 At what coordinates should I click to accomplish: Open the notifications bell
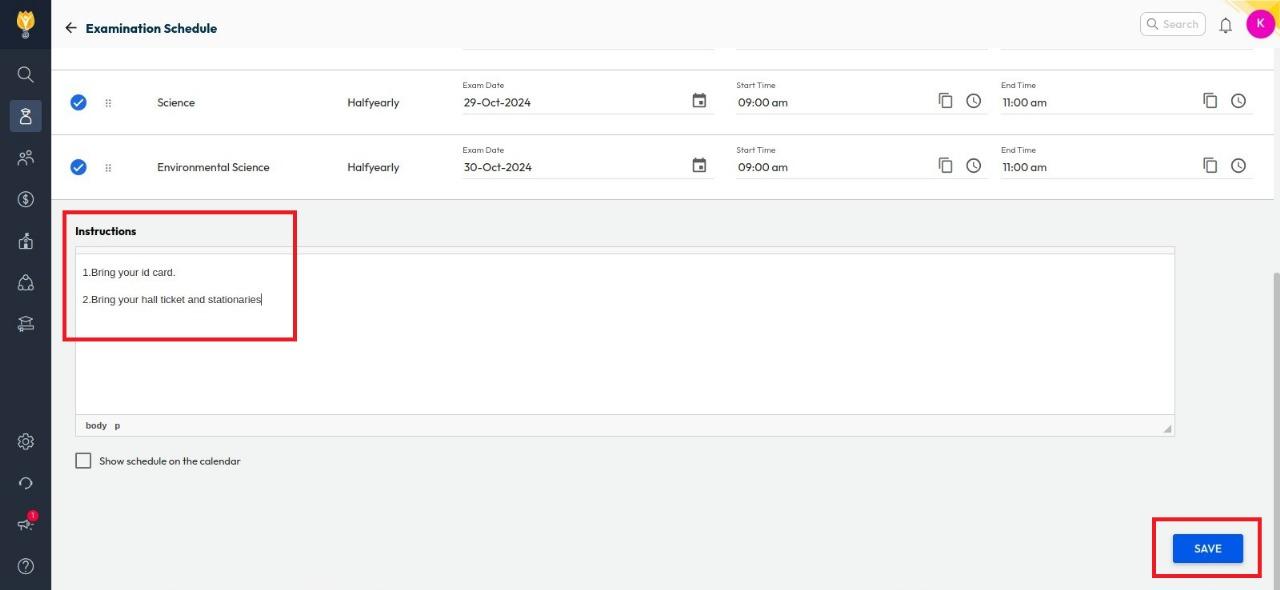pos(1225,26)
